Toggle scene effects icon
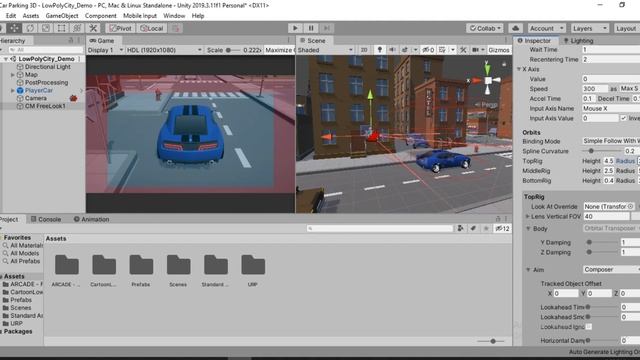 405,50
